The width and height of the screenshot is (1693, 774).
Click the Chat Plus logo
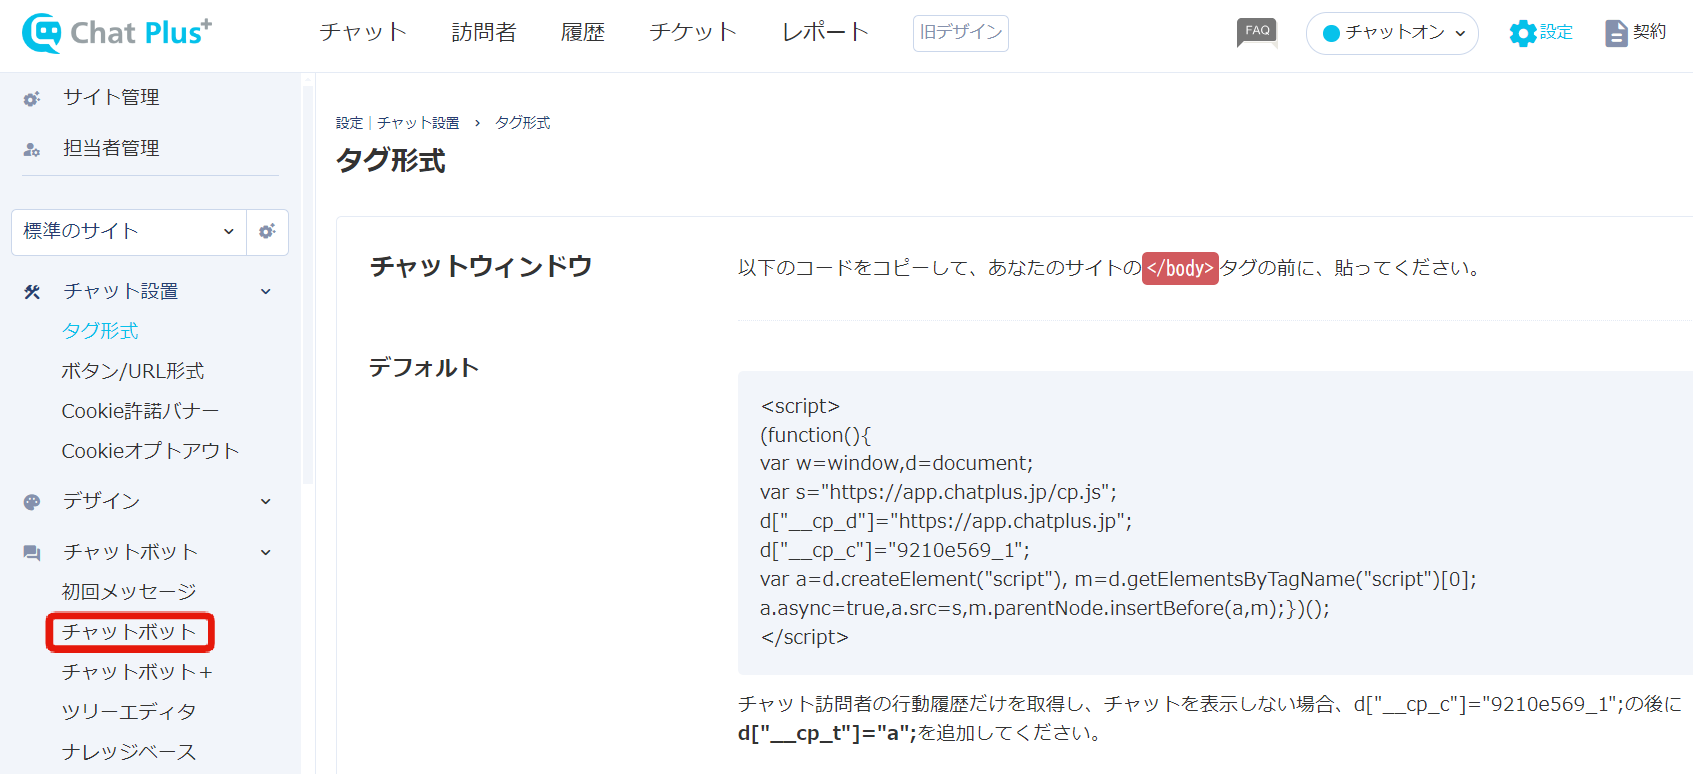click(117, 33)
